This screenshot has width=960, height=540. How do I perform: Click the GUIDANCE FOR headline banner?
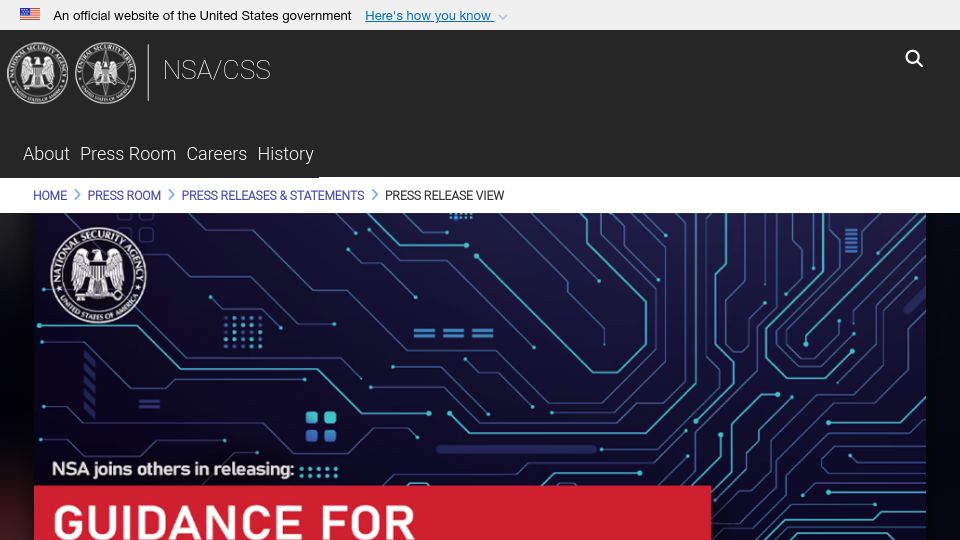tap(372, 513)
